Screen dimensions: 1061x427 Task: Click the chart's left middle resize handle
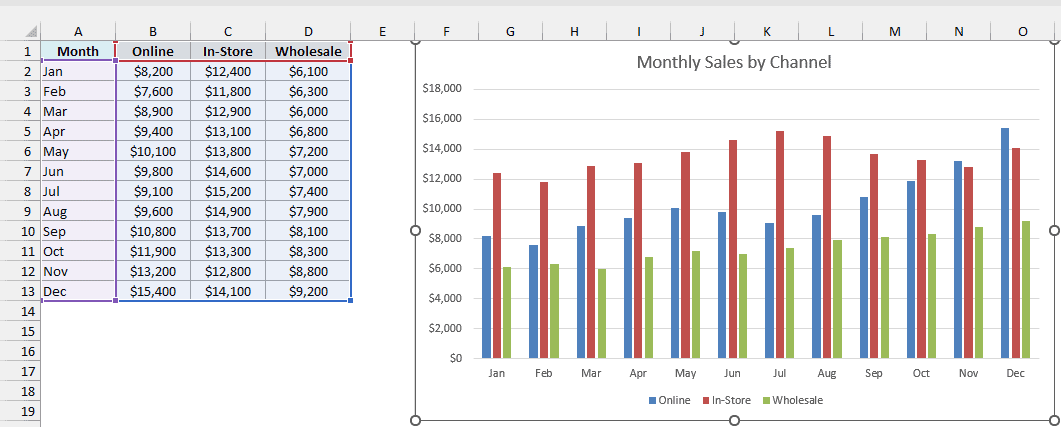415,230
